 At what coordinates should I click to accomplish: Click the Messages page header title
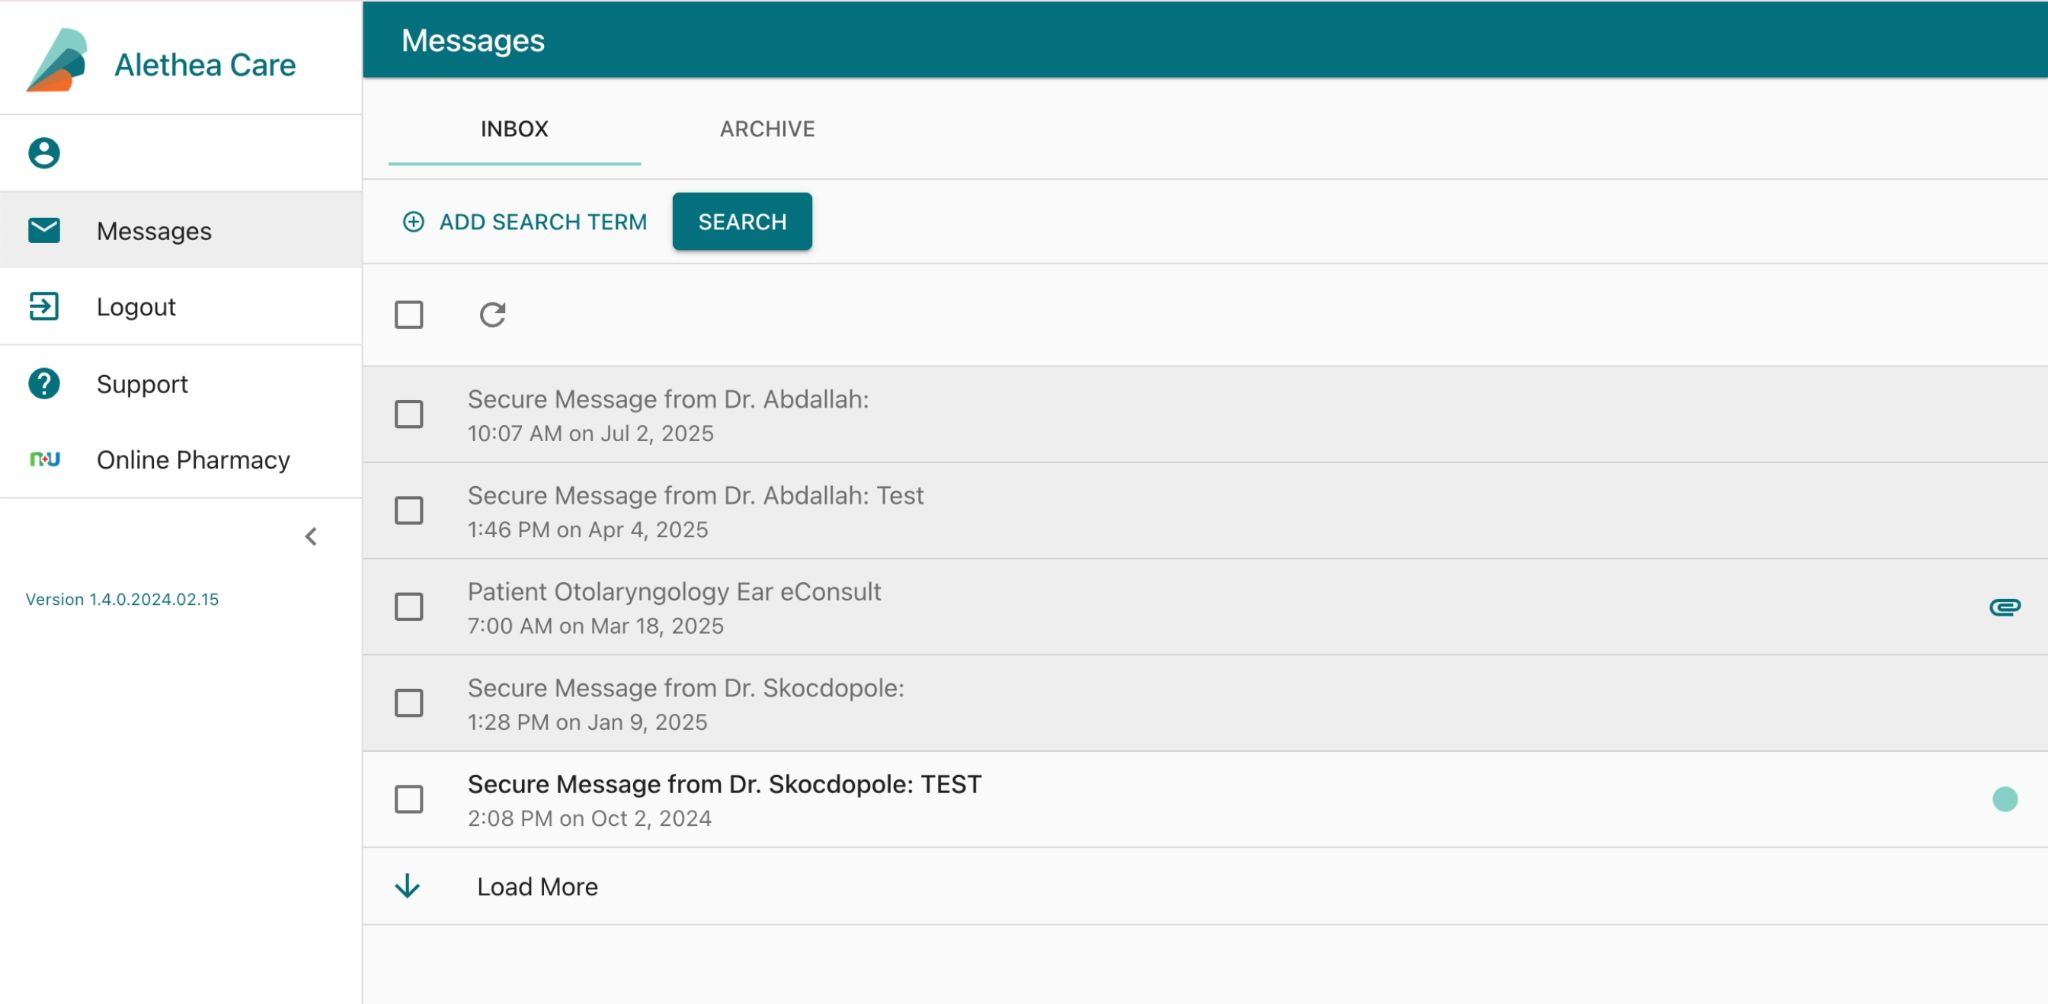click(473, 40)
